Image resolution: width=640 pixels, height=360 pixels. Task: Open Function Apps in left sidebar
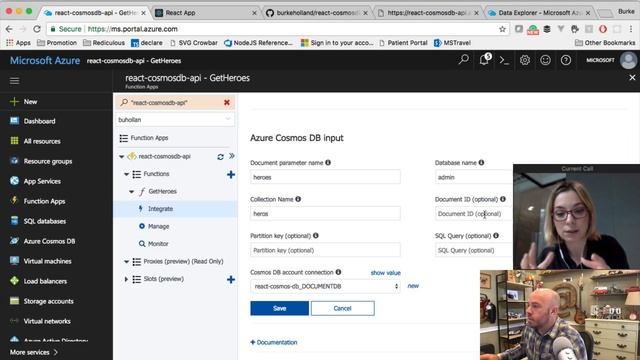38,201
